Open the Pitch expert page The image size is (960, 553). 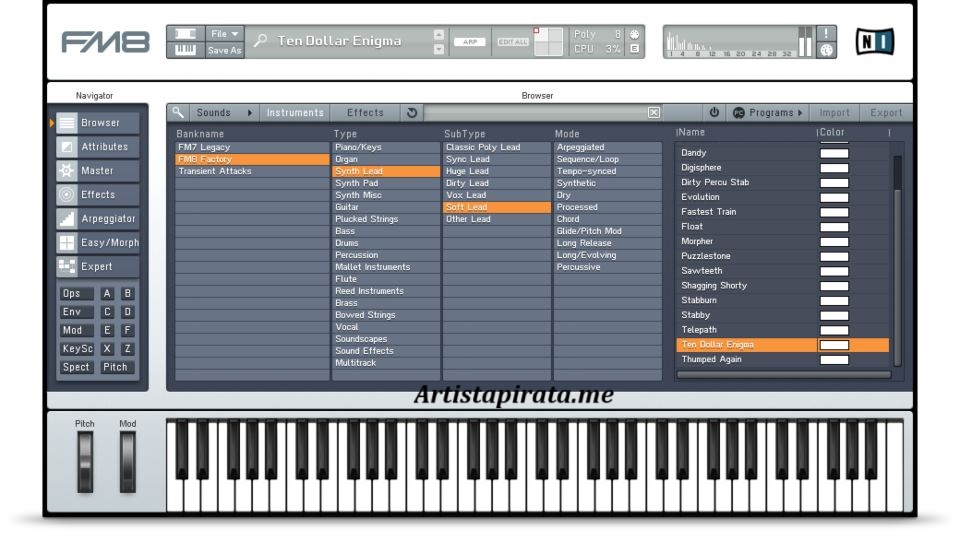[x=116, y=367]
